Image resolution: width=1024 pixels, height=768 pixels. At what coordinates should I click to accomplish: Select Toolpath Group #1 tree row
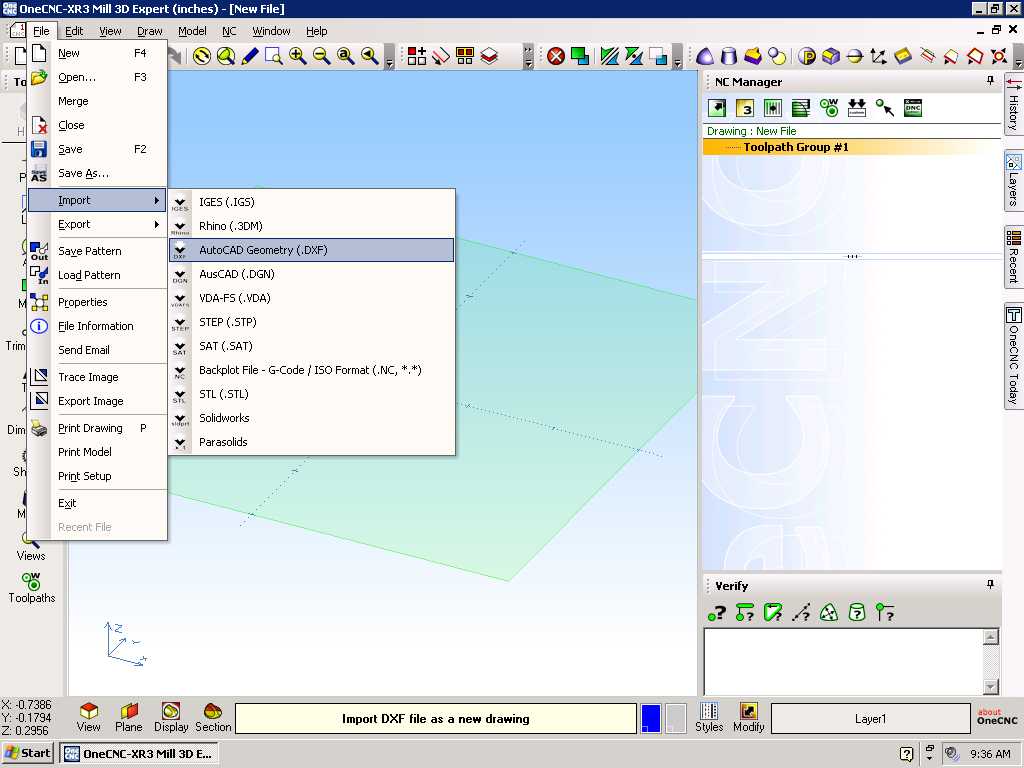[852, 147]
